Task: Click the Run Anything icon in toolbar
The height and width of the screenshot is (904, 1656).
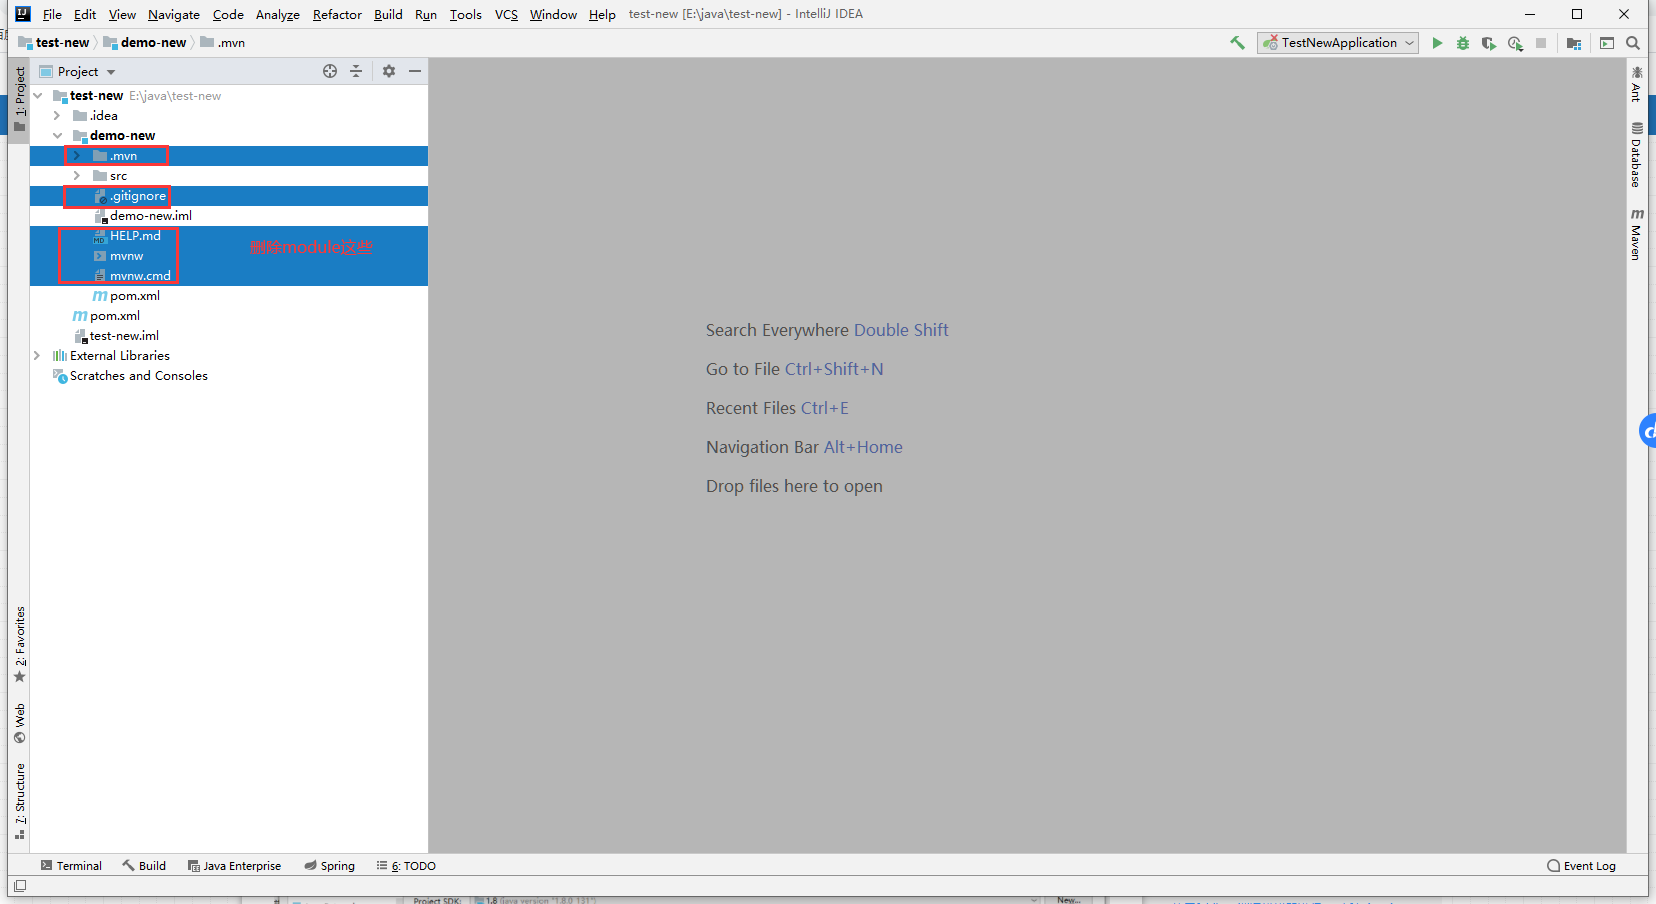Action: coord(1607,43)
